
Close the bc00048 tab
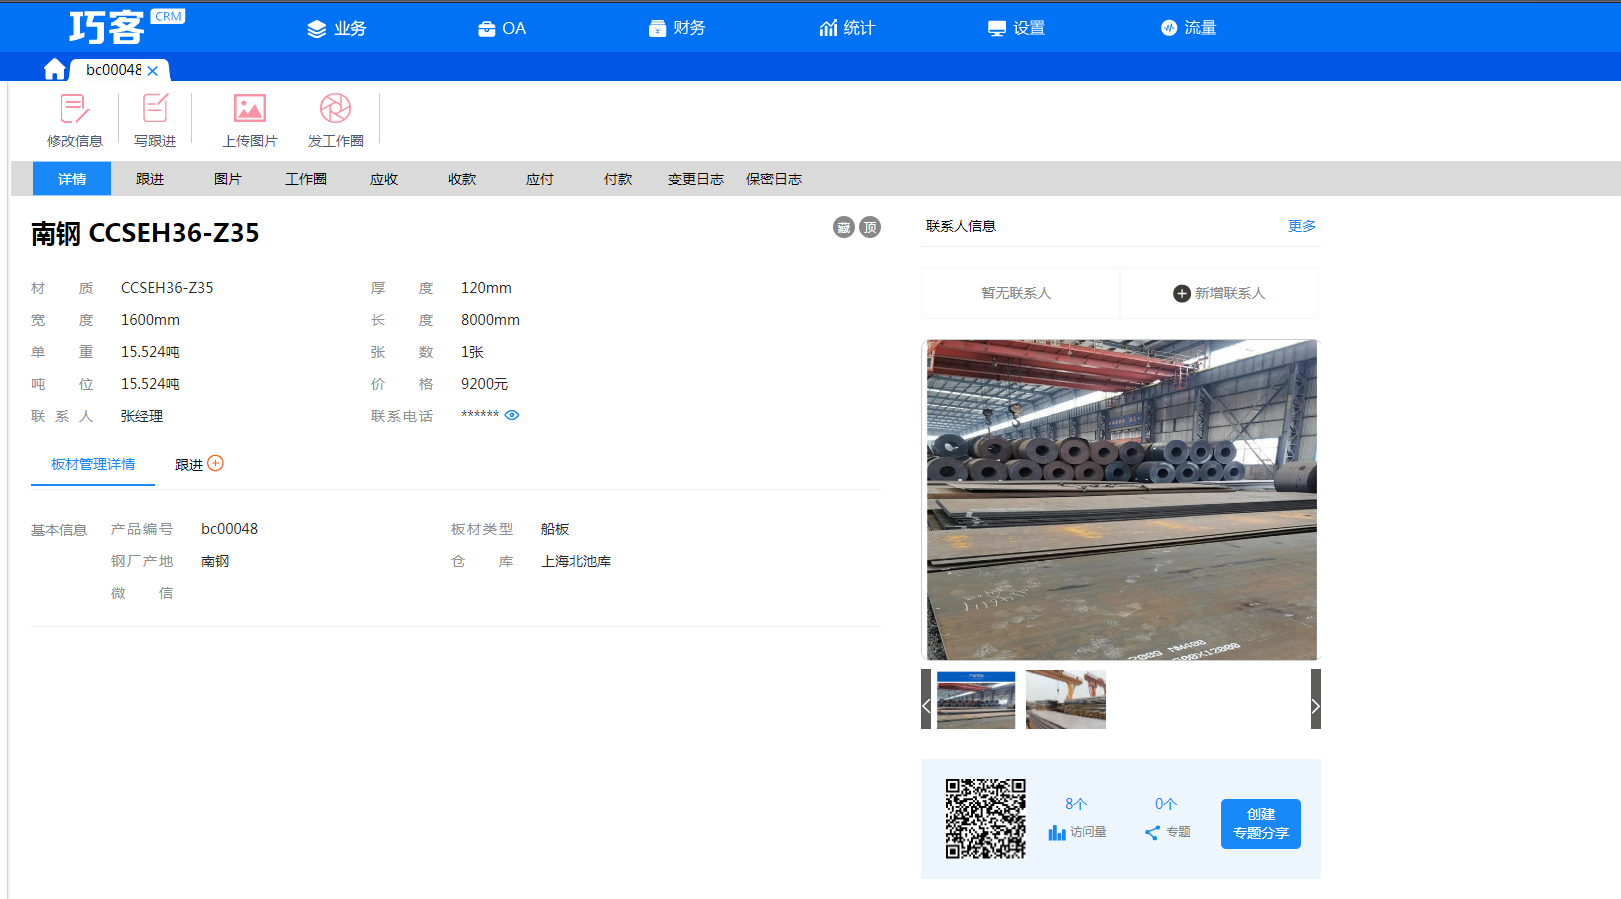[153, 71]
